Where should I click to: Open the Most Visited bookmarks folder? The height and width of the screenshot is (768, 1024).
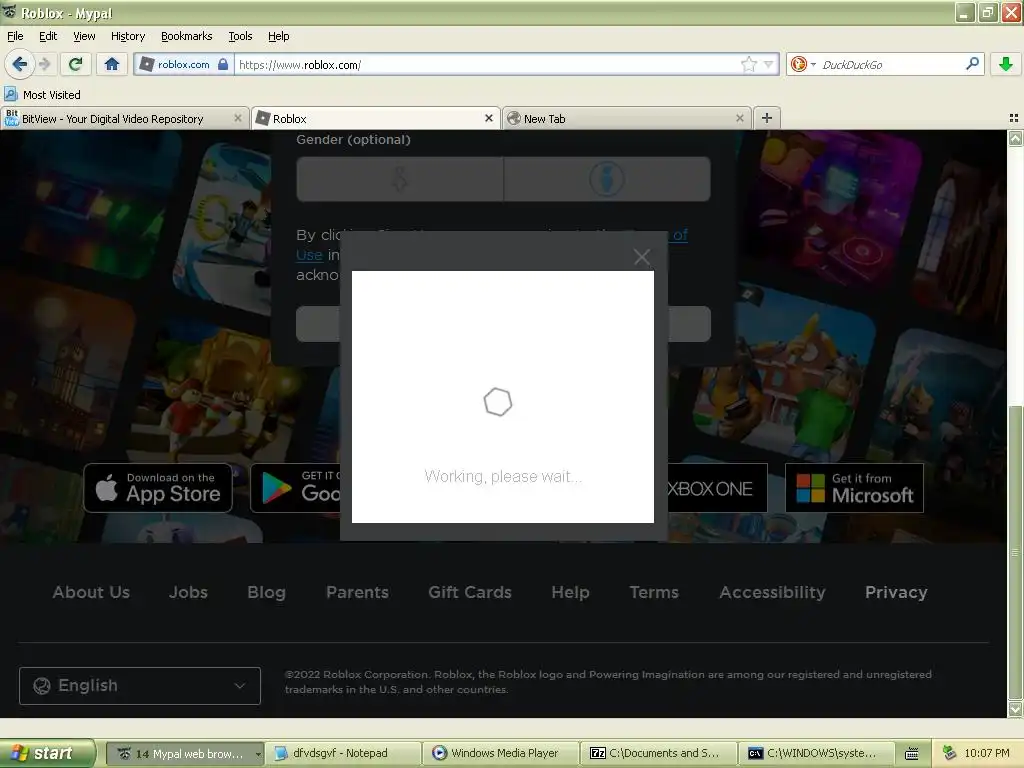tap(43, 95)
